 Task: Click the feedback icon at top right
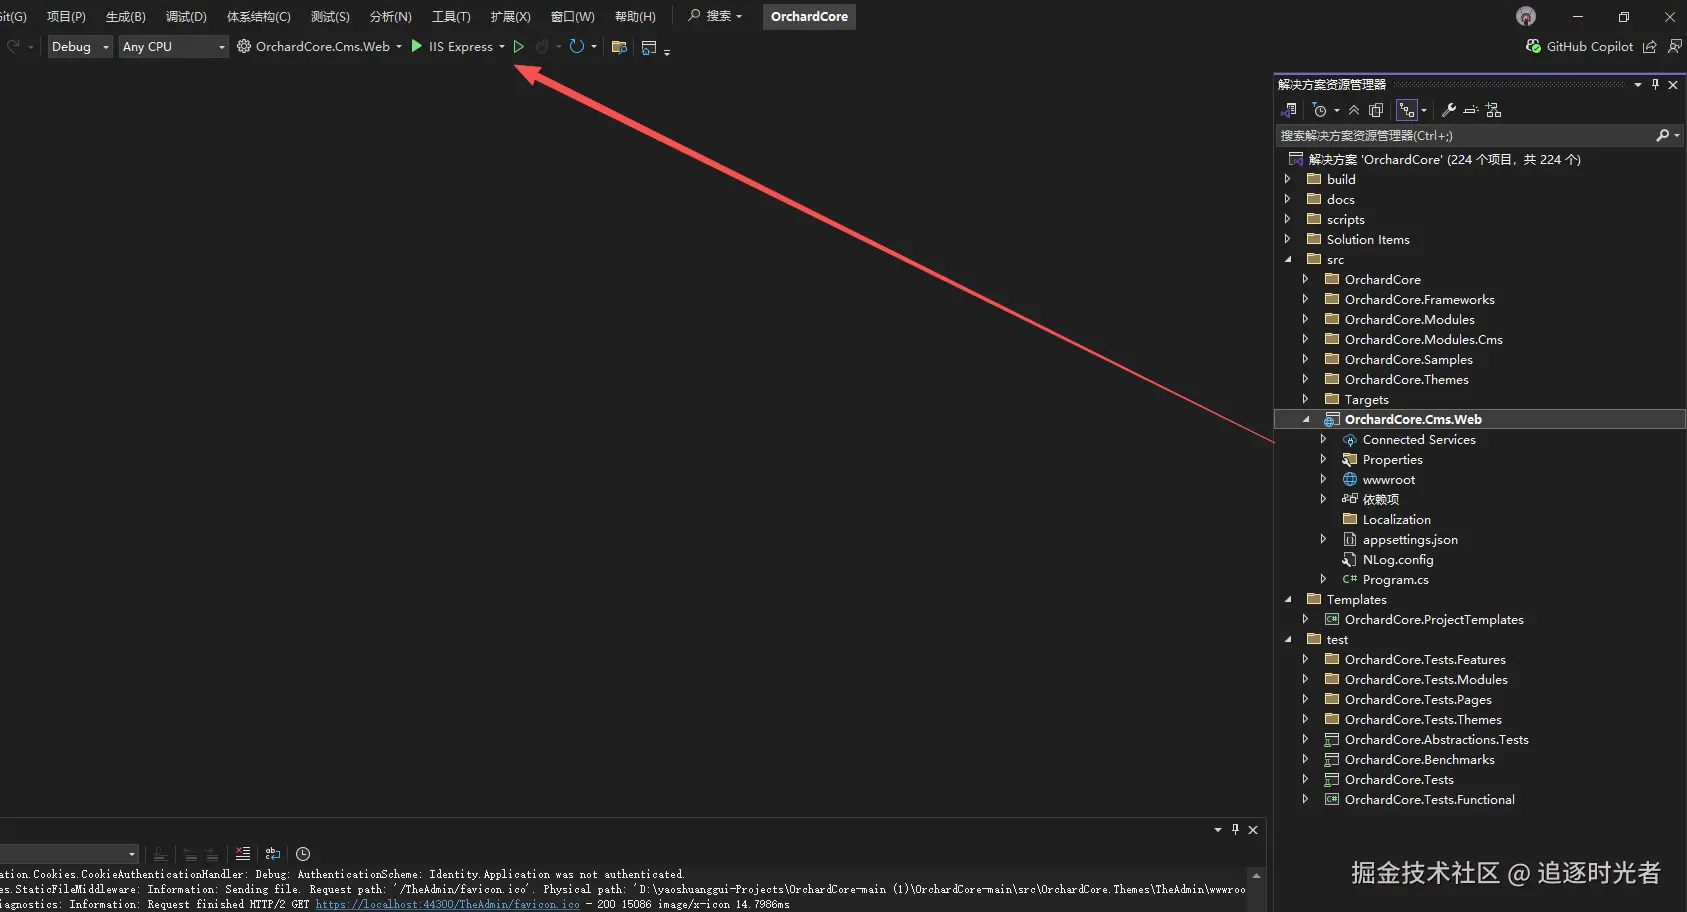click(1675, 46)
